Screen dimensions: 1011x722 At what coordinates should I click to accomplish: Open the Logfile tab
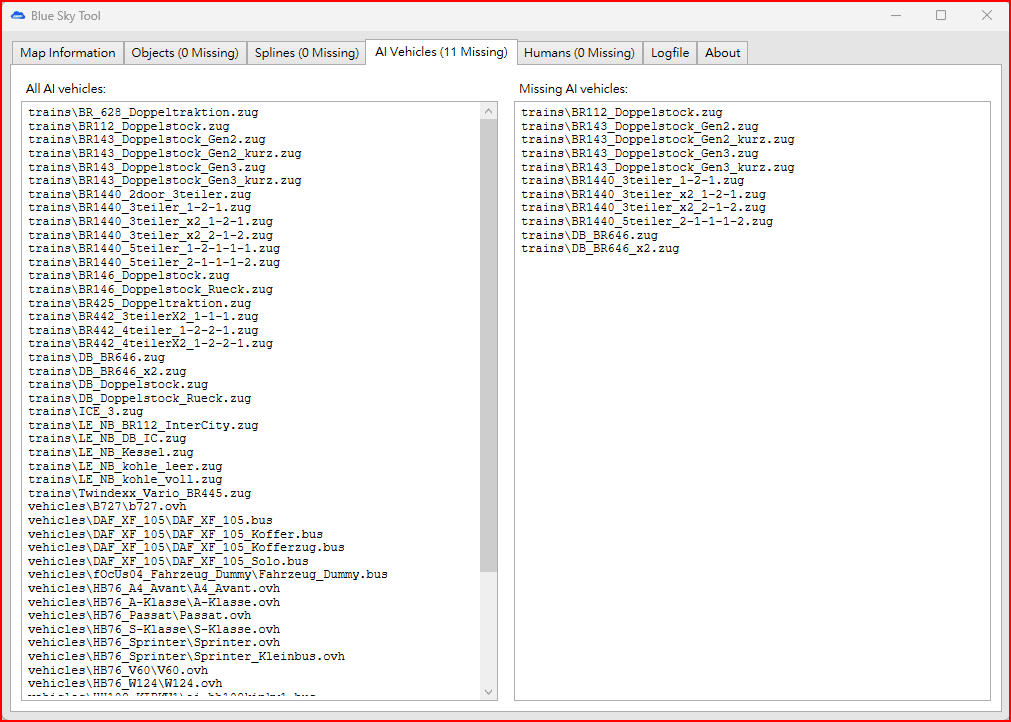[670, 53]
